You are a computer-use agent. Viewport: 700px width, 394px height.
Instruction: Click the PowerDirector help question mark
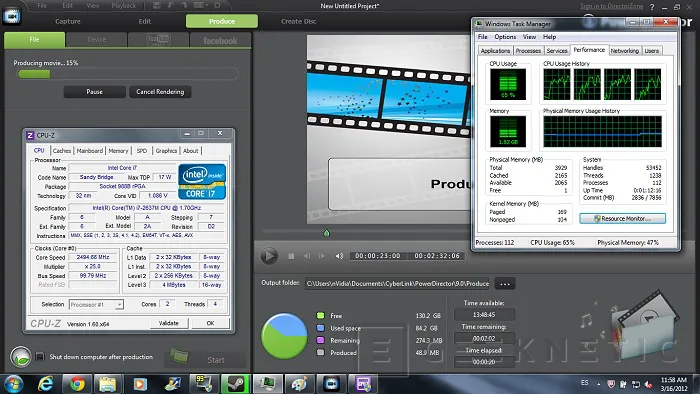(x=652, y=7)
